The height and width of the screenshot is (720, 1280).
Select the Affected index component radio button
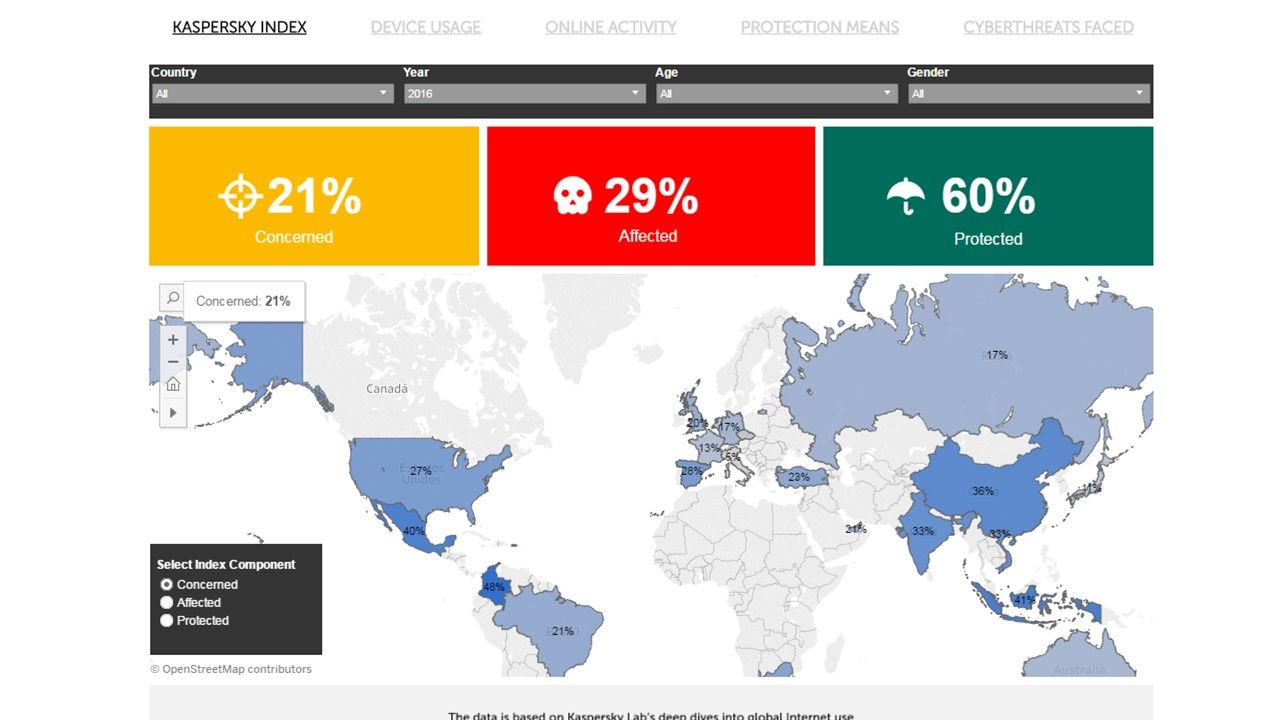pos(167,602)
